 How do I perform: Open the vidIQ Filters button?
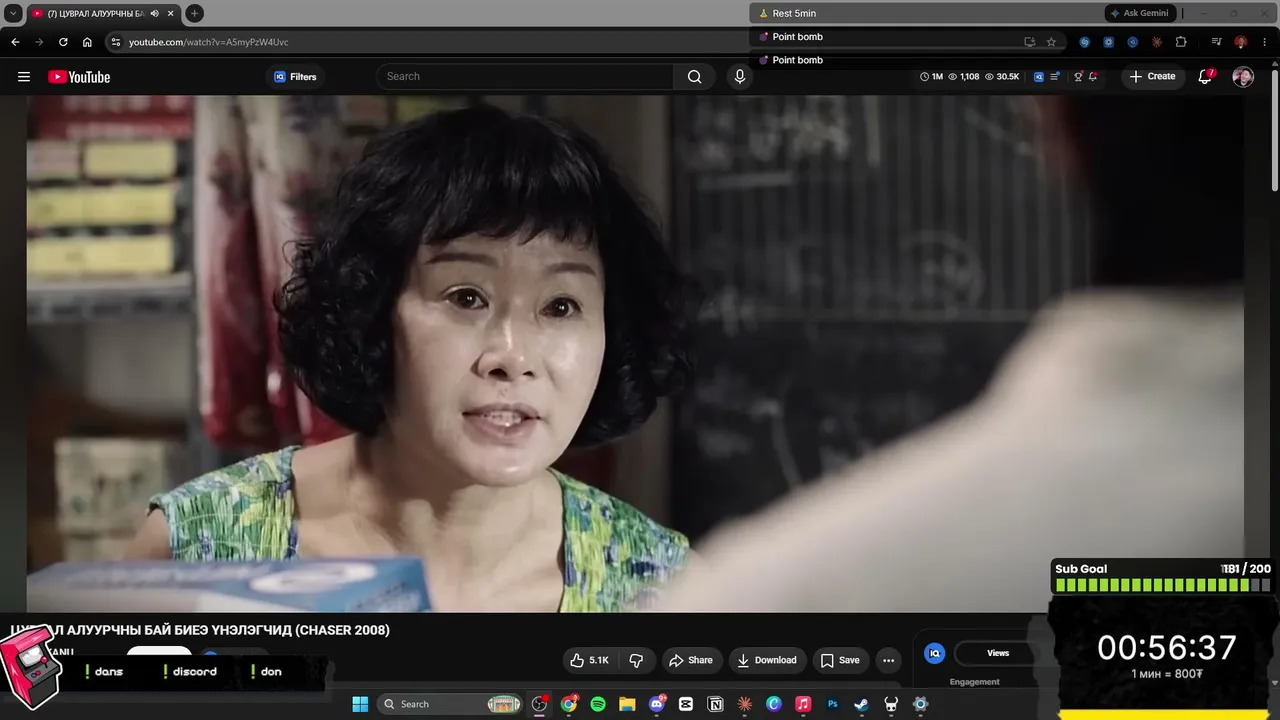(295, 77)
